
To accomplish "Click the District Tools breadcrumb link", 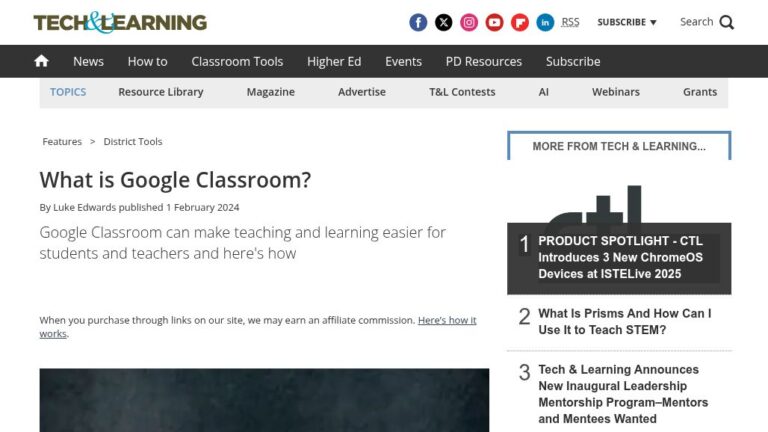I will 133,142.
